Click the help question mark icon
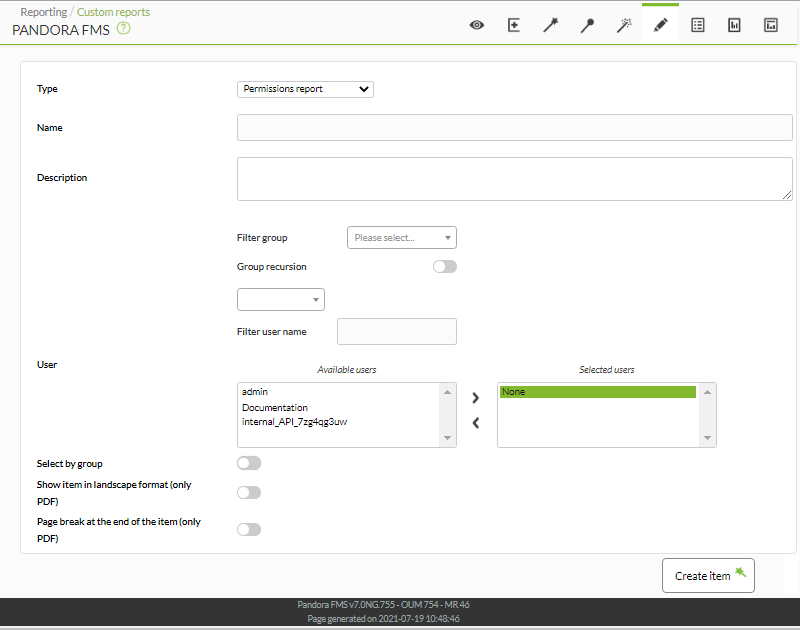 coord(123,29)
